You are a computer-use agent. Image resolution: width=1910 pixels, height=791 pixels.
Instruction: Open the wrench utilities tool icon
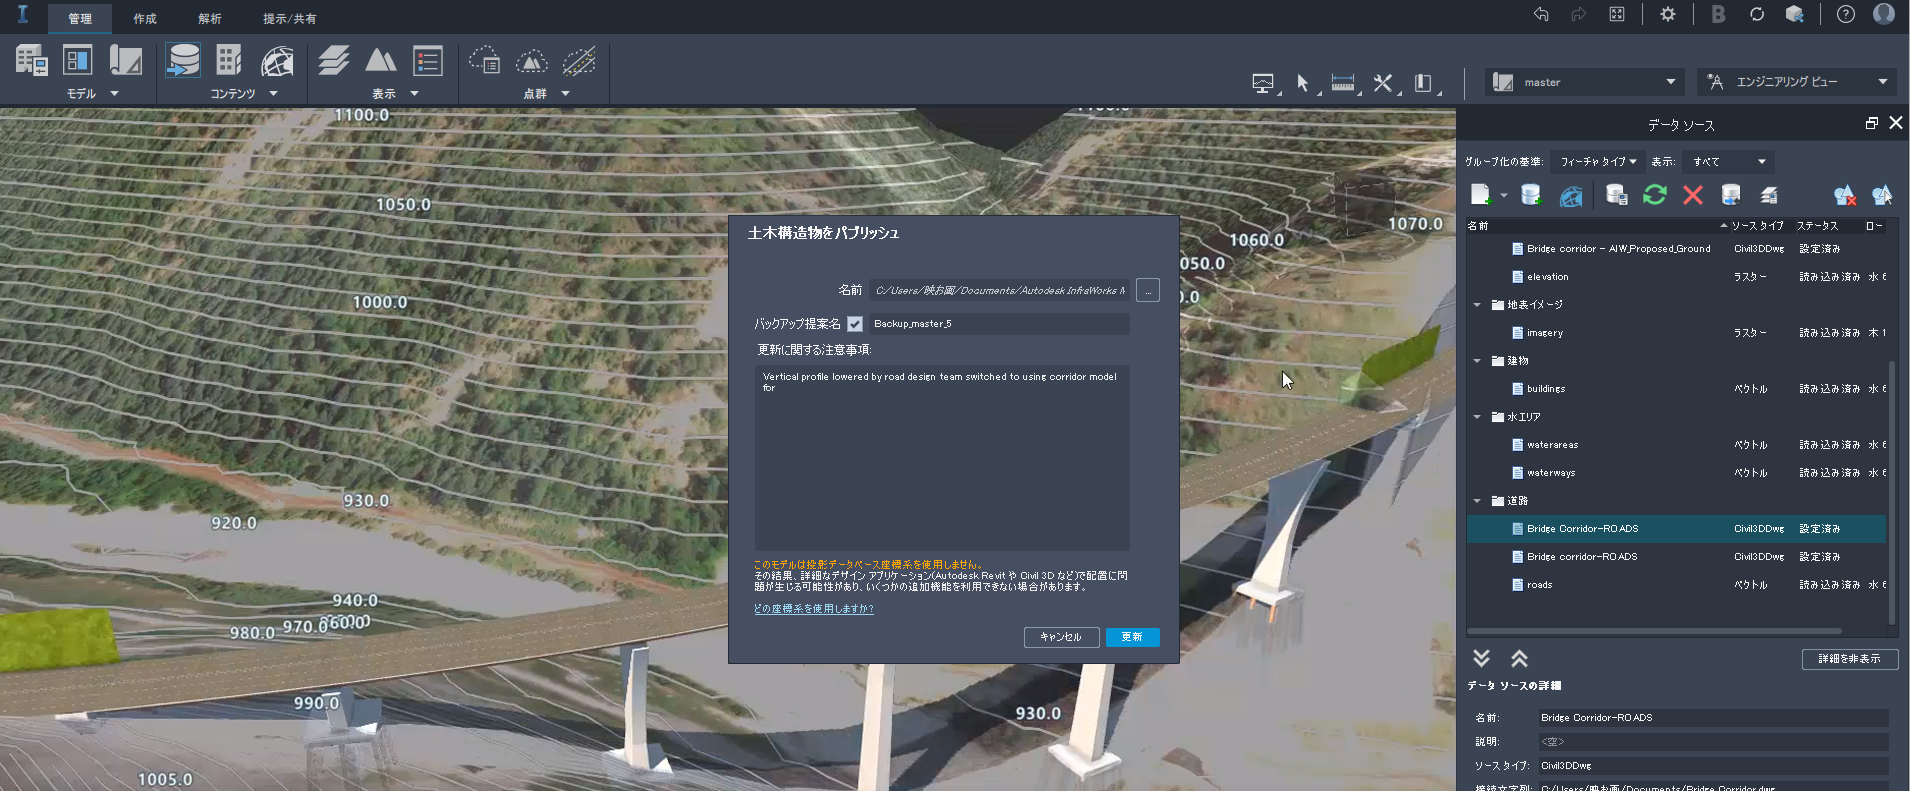click(1383, 83)
